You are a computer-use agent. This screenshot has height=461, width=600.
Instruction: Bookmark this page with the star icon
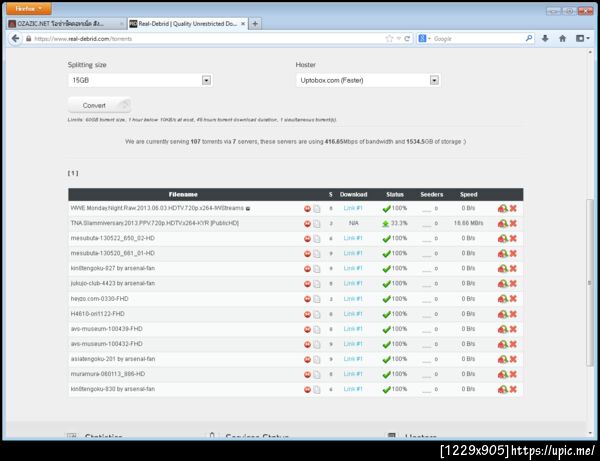coord(389,39)
